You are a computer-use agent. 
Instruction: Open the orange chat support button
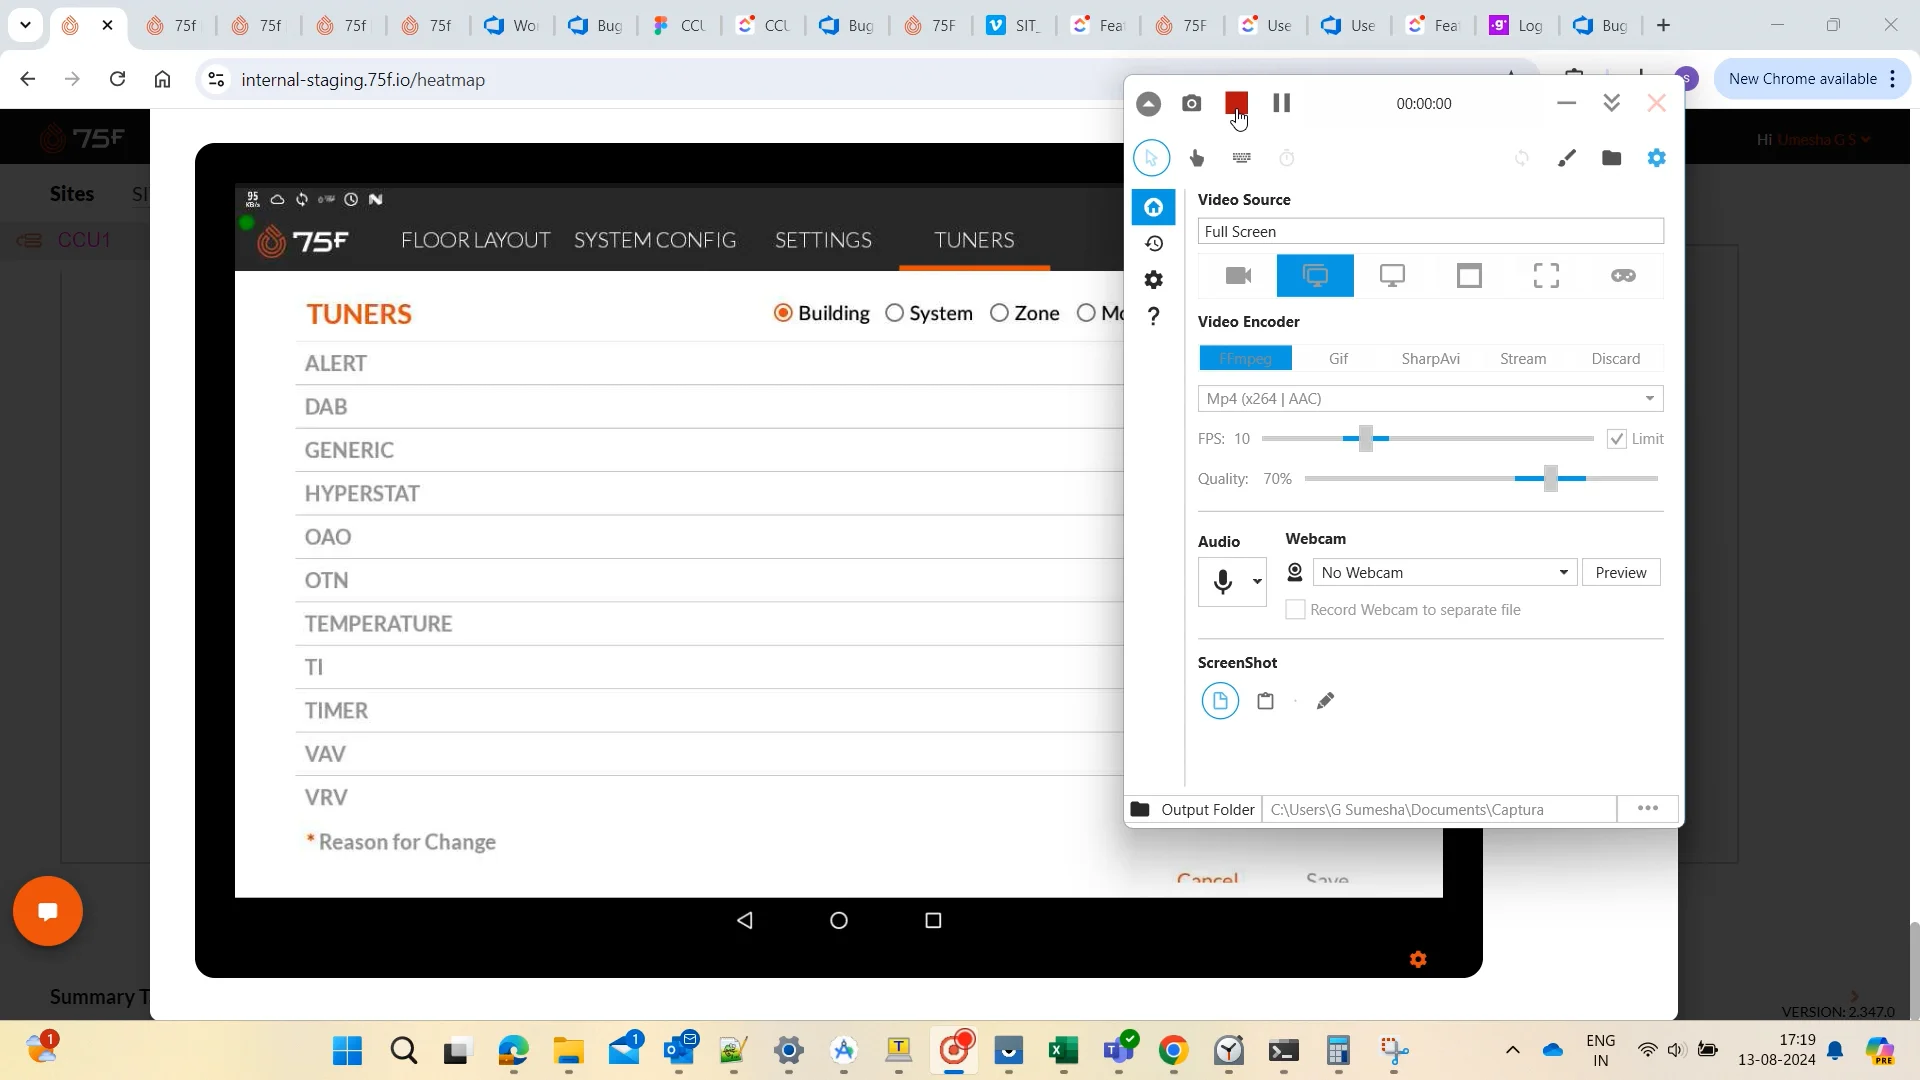[x=48, y=911]
